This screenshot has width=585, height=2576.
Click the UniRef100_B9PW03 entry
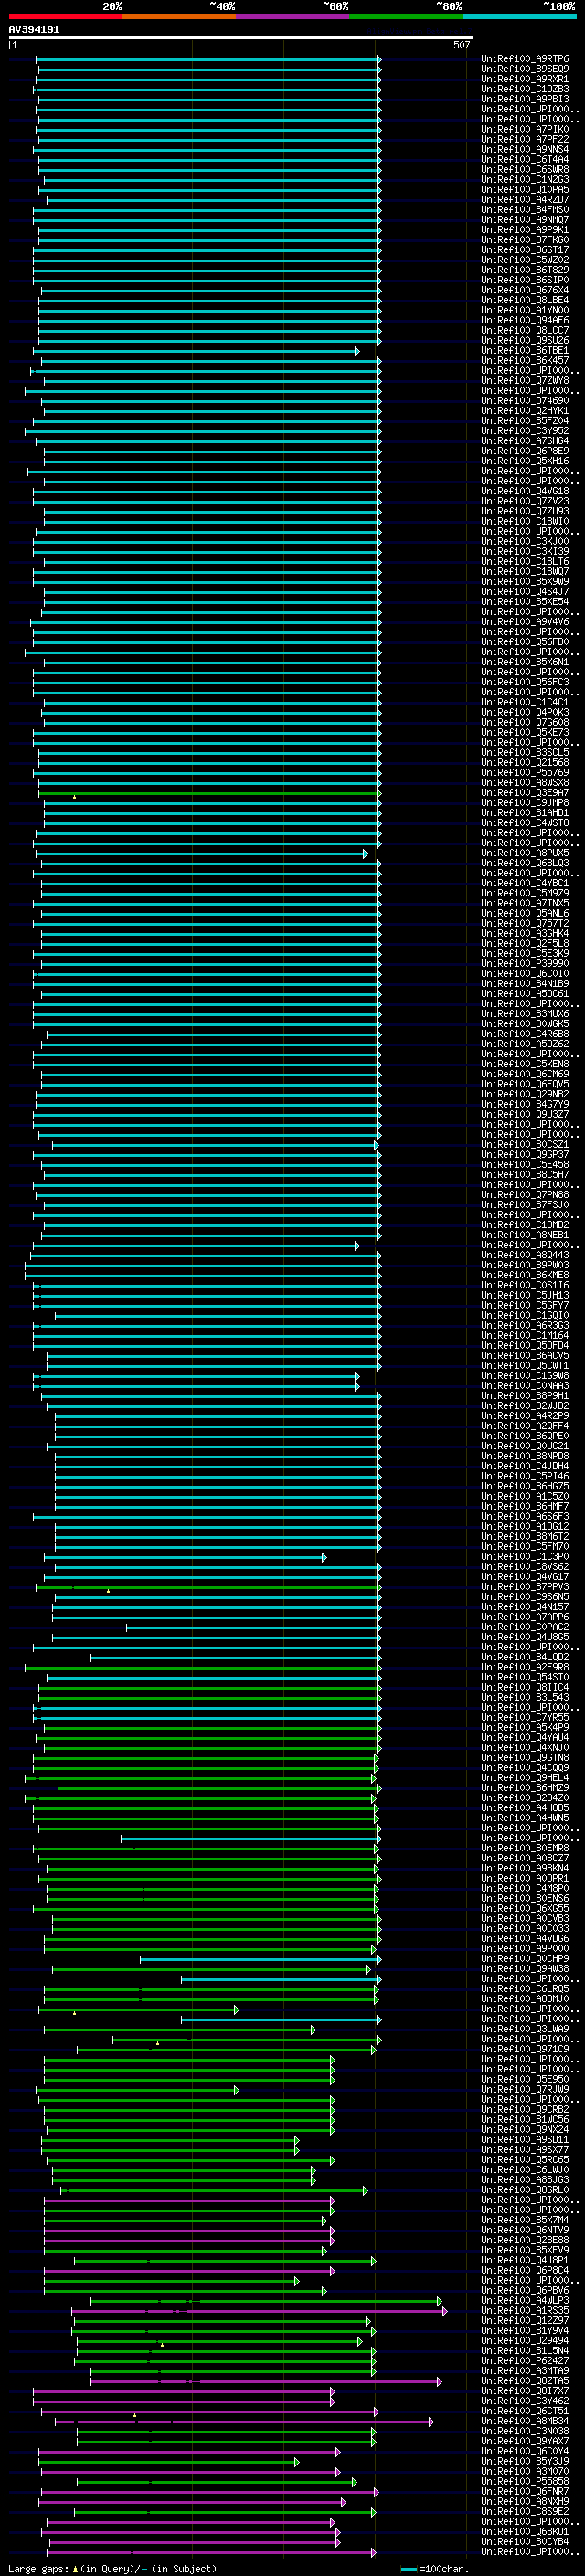525,1265
